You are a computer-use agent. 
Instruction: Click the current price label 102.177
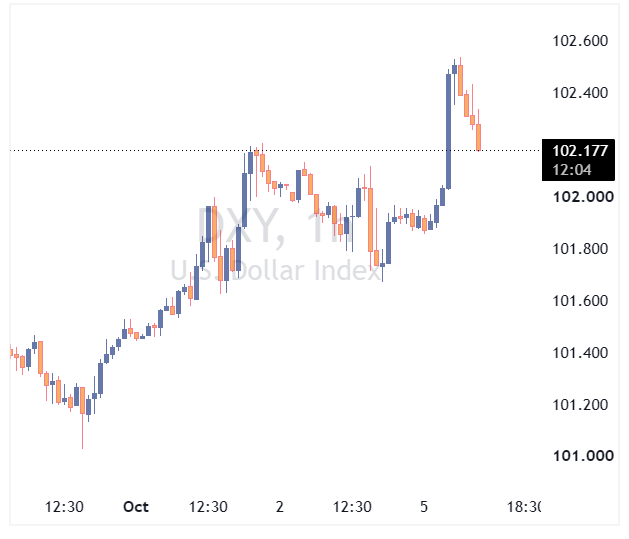[x=580, y=151]
